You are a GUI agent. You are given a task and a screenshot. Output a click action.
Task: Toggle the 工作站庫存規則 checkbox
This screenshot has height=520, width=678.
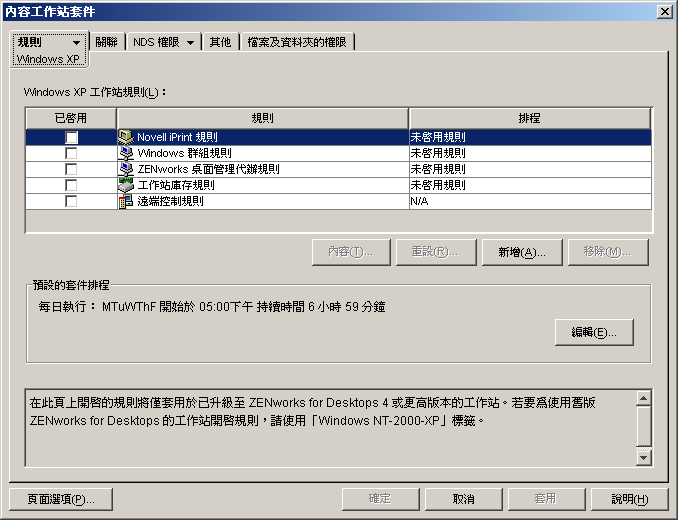click(x=71, y=185)
